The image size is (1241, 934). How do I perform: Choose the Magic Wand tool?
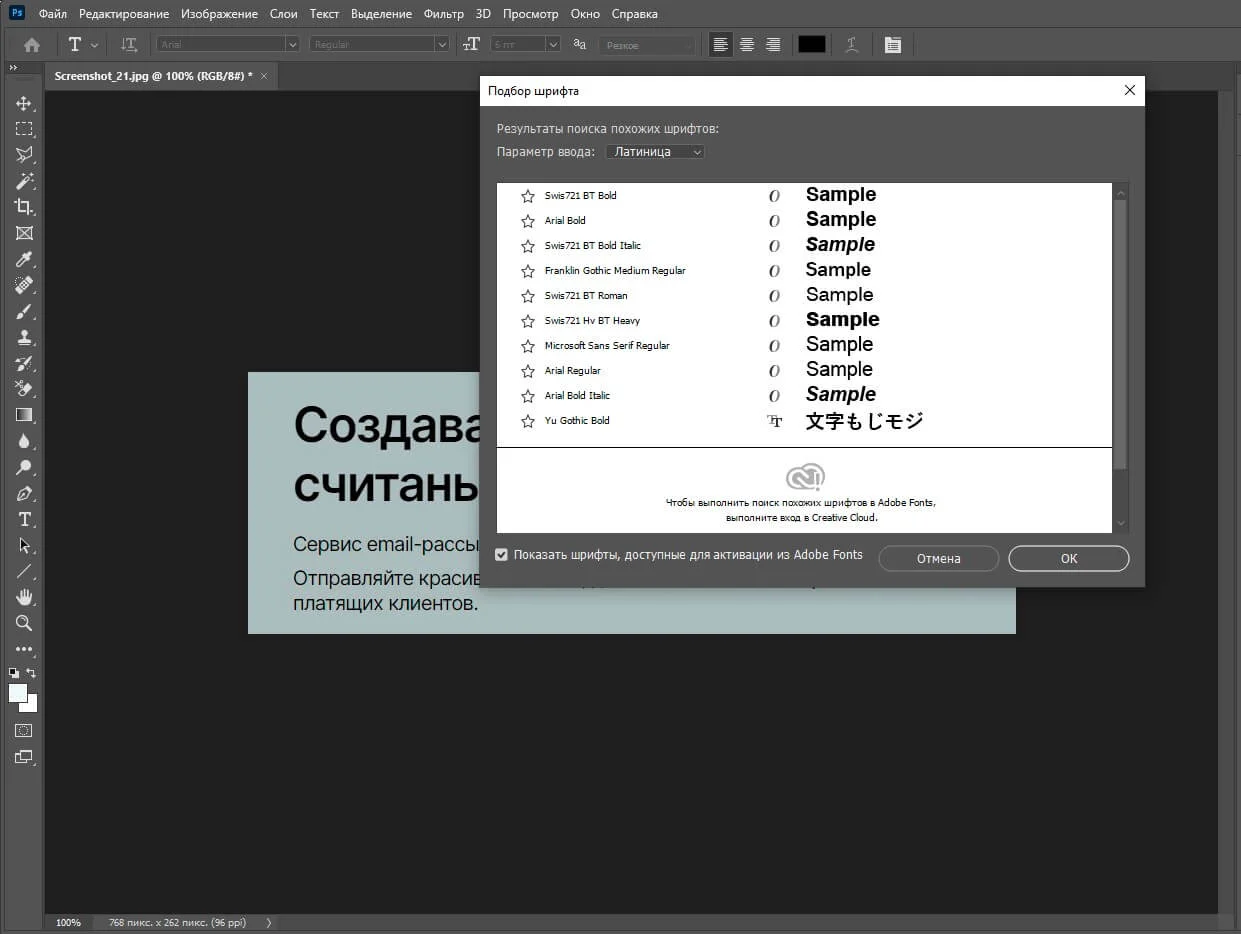click(x=24, y=181)
